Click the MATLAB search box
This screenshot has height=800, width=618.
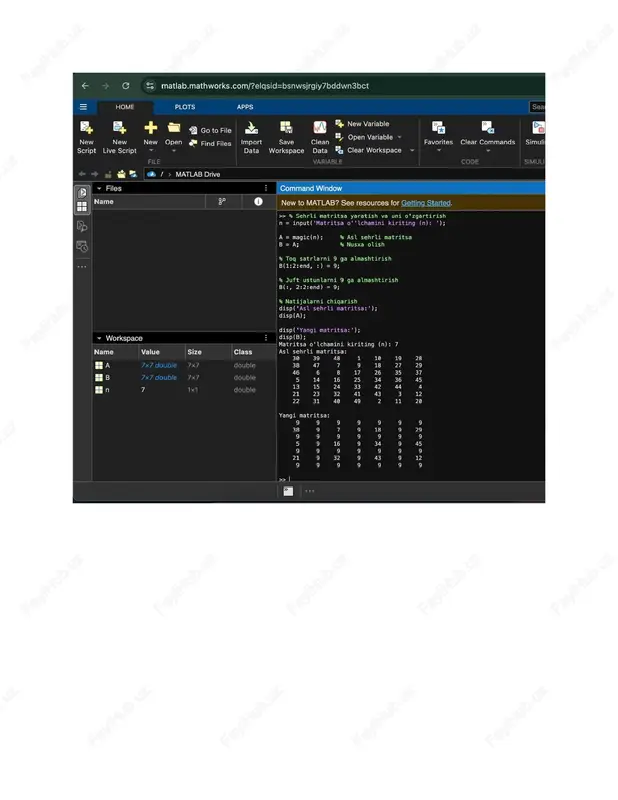tap(537, 107)
